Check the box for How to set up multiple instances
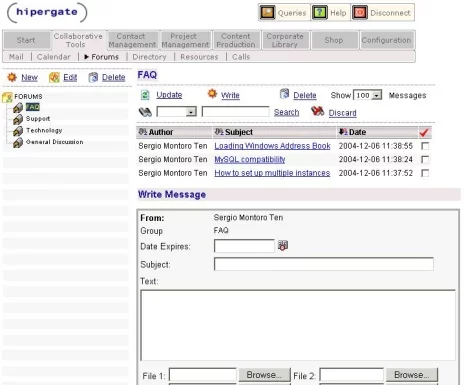The height and width of the screenshot is (385, 475). pos(425,173)
